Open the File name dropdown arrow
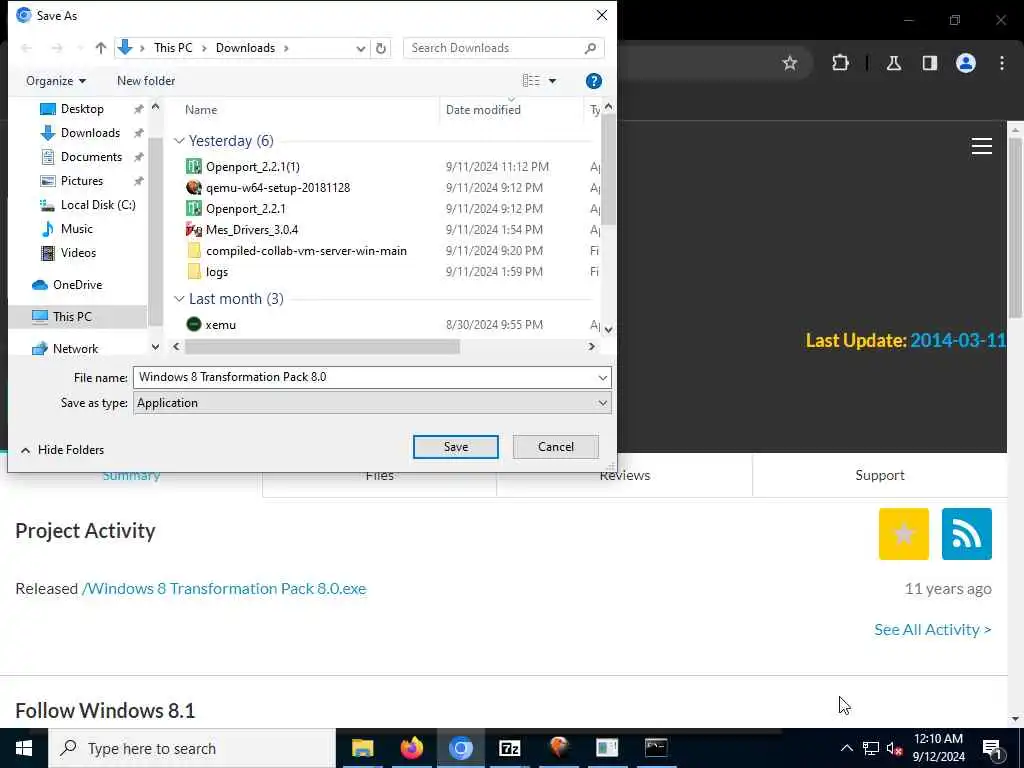Viewport: 1024px width, 768px height. (x=602, y=377)
